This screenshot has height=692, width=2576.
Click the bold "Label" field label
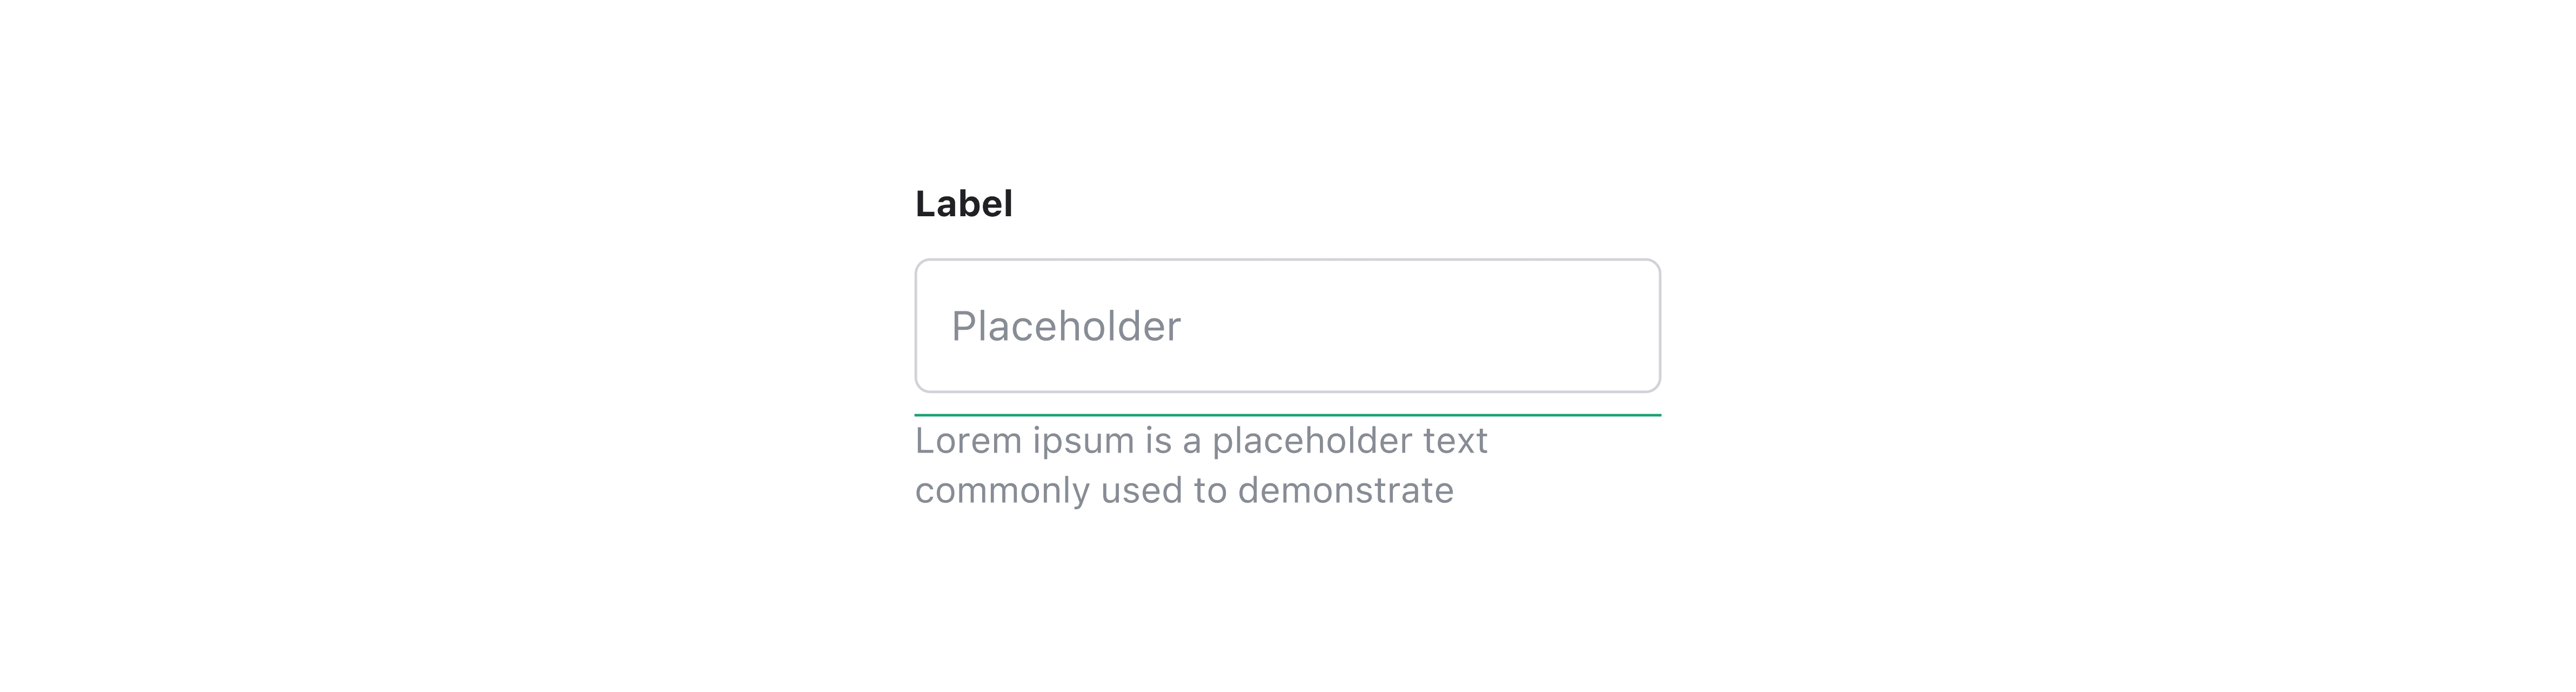click(964, 204)
